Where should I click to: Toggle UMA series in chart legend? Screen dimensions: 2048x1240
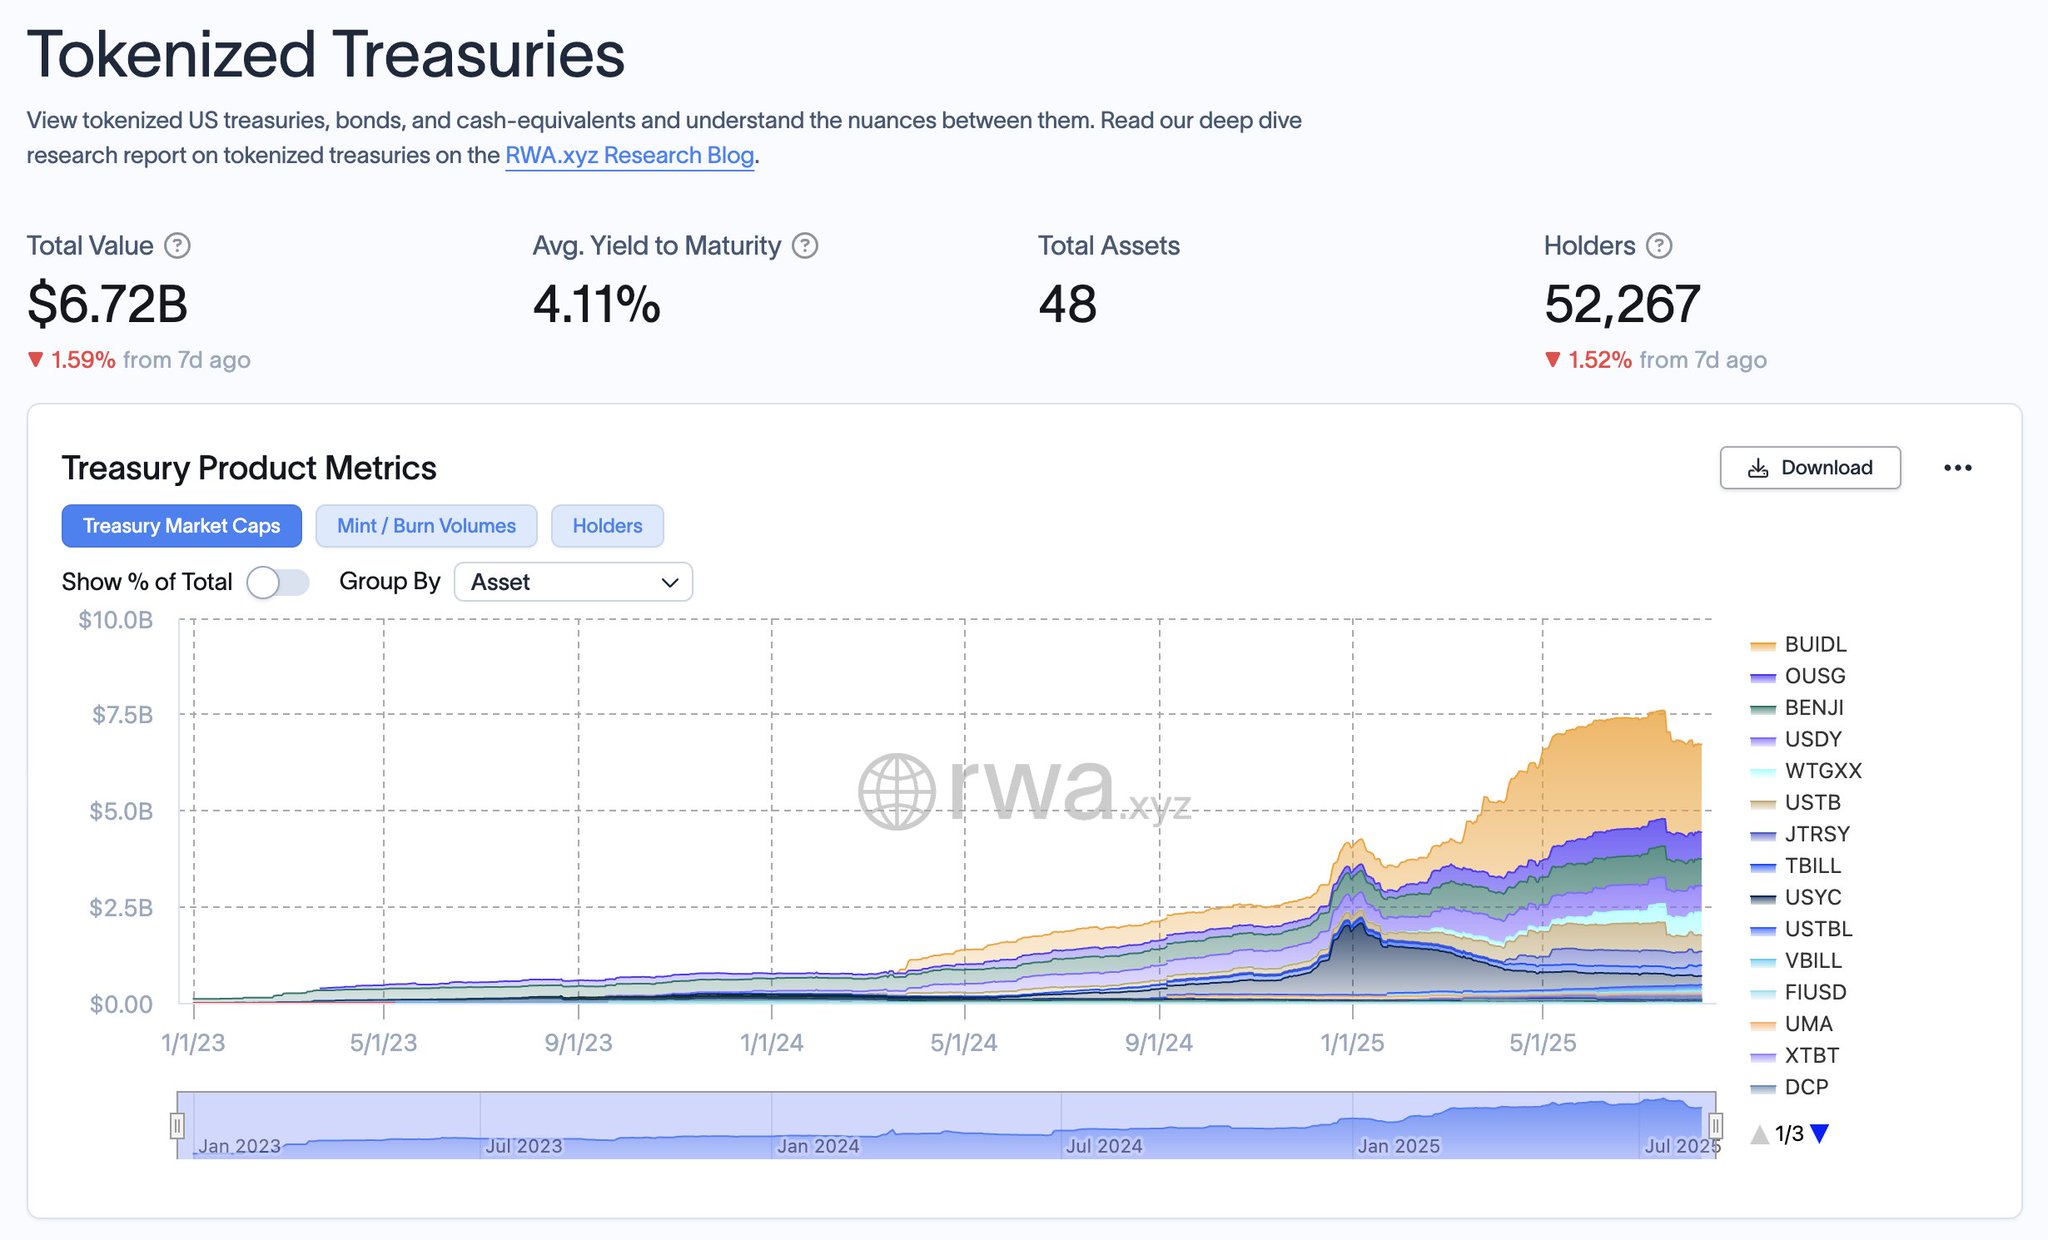[x=1792, y=1024]
